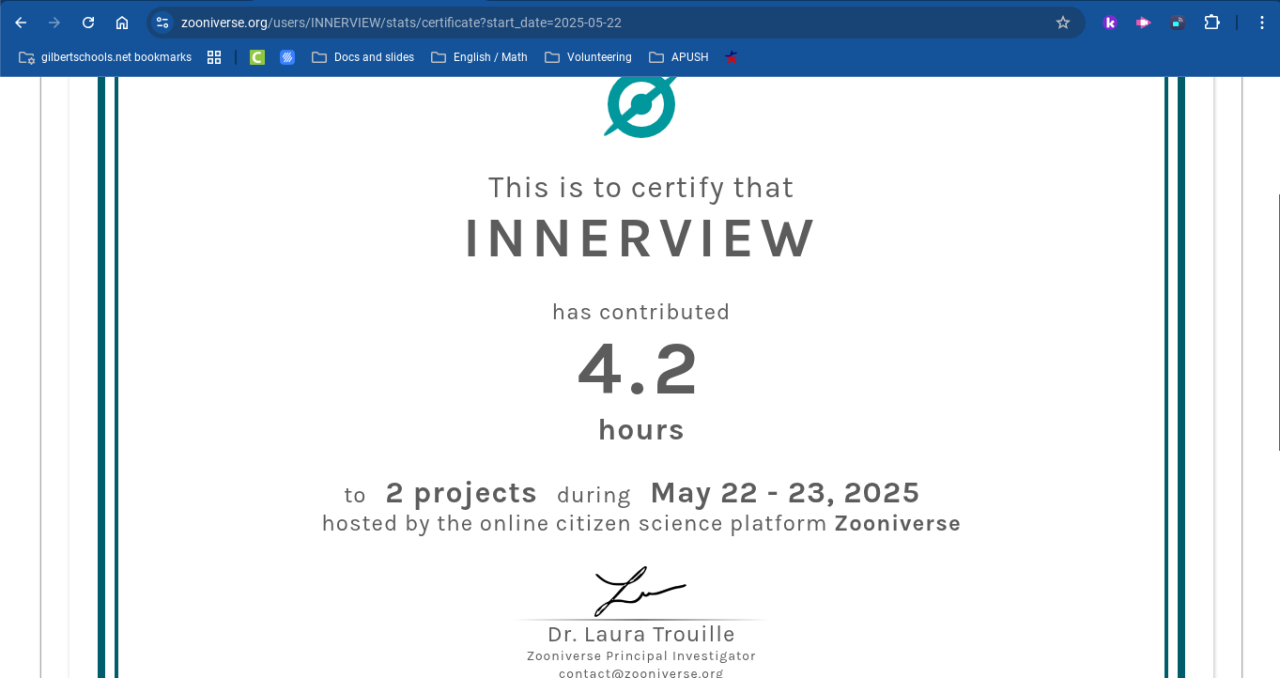This screenshot has height=678, width=1280.
Task: Click the browser forward arrow
Action: (x=54, y=22)
